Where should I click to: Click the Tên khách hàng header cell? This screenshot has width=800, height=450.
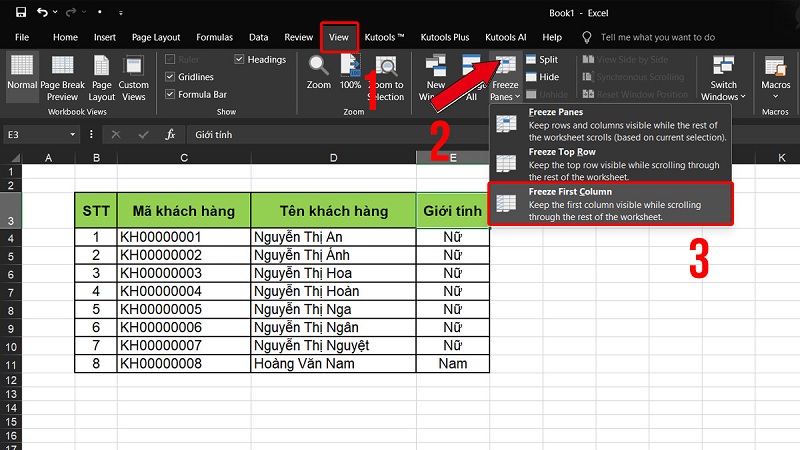[x=333, y=211]
